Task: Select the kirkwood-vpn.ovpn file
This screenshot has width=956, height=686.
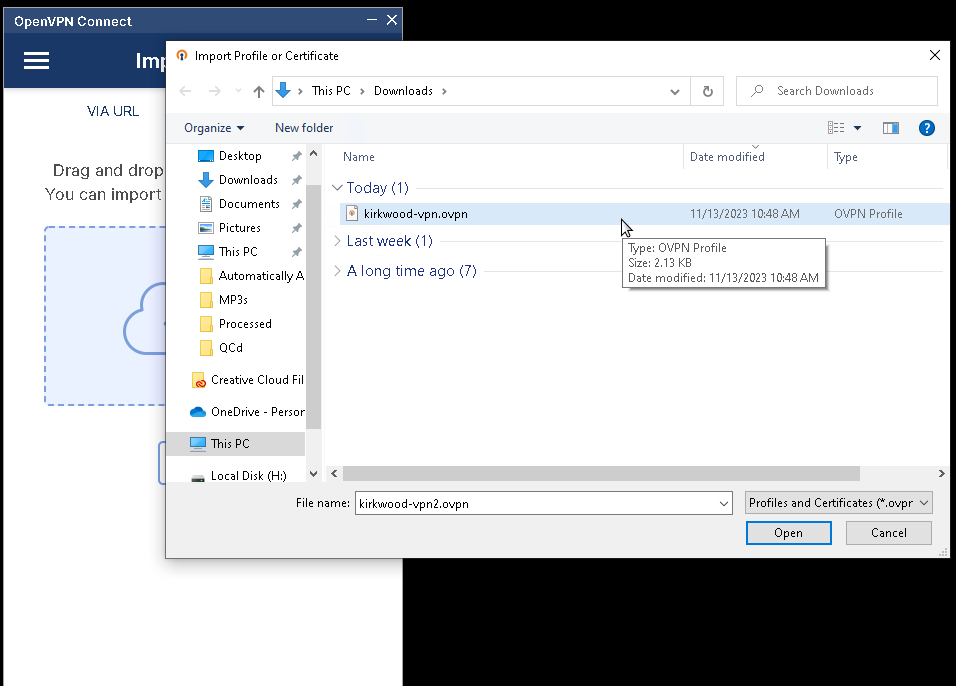Action: [x=415, y=214]
